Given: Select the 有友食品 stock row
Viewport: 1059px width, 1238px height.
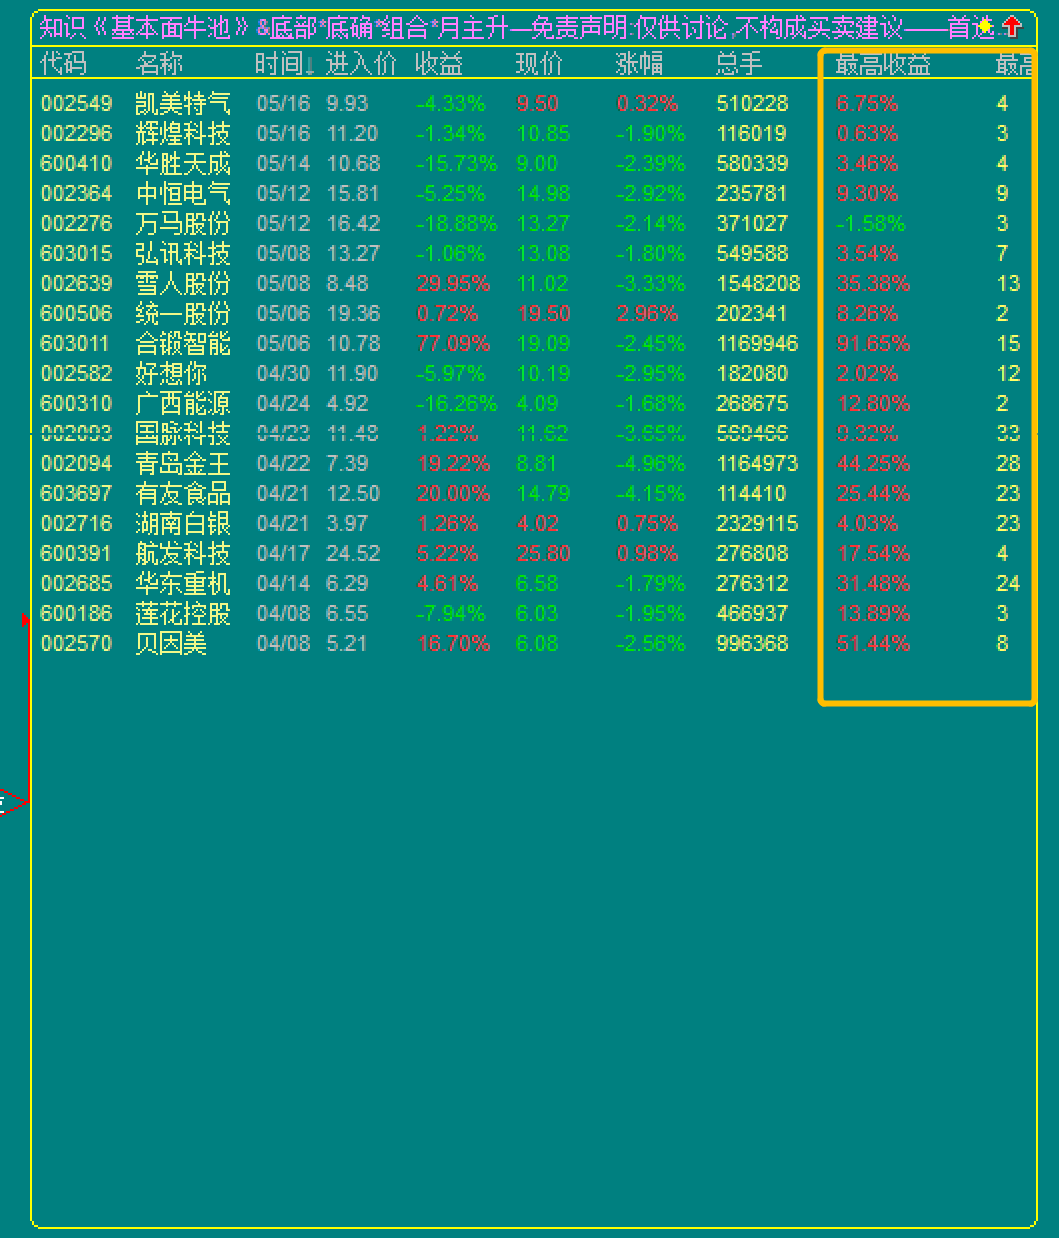Looking at the screenshot, I should tap(532, 493).
